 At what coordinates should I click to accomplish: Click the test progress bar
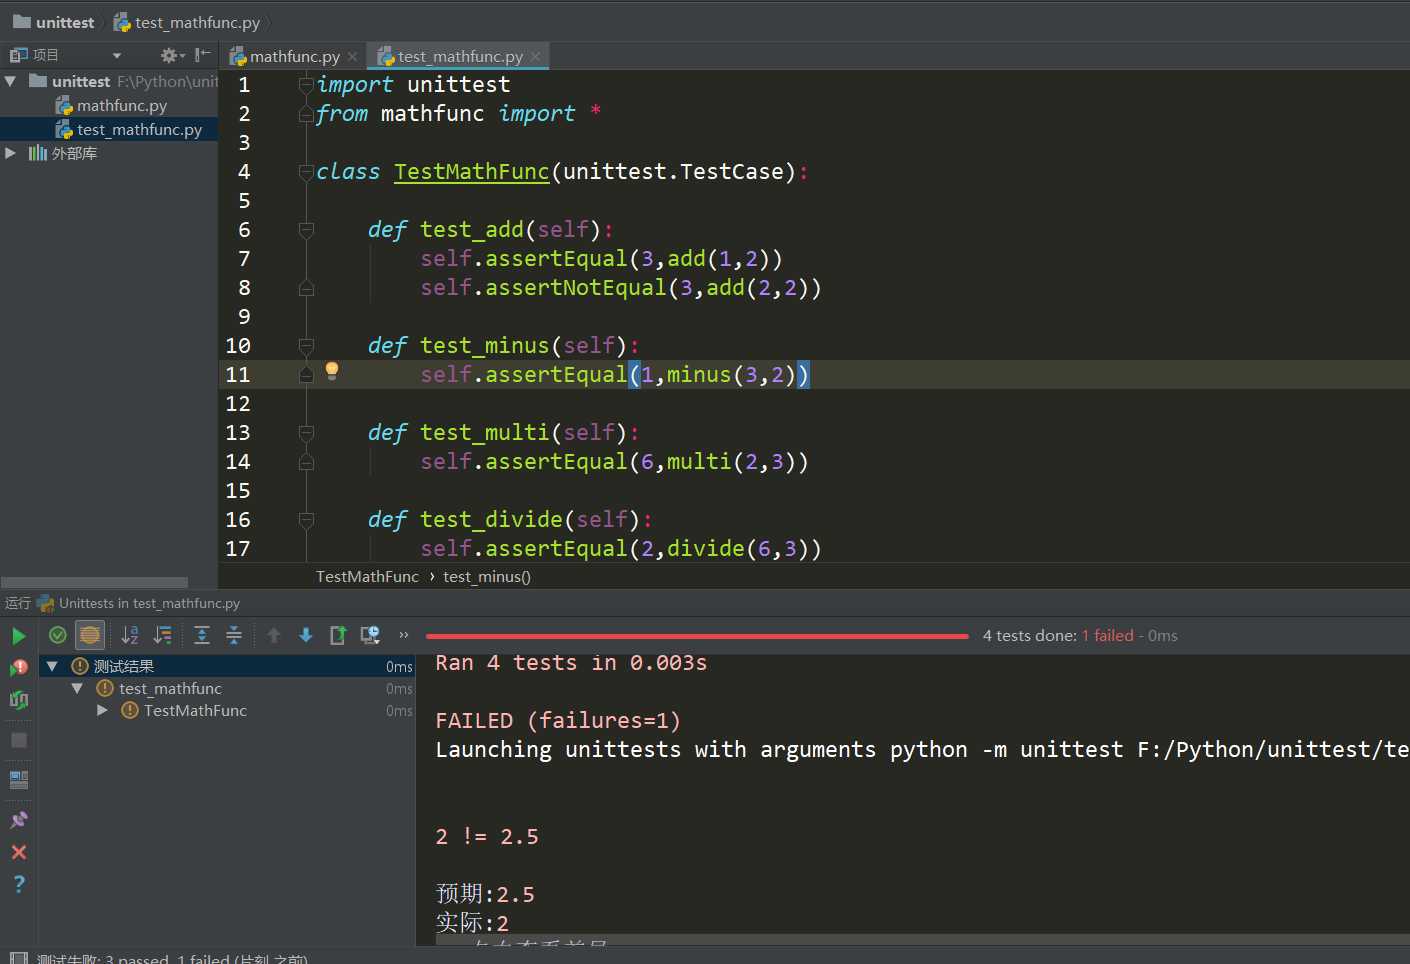[x=697, y=636]
